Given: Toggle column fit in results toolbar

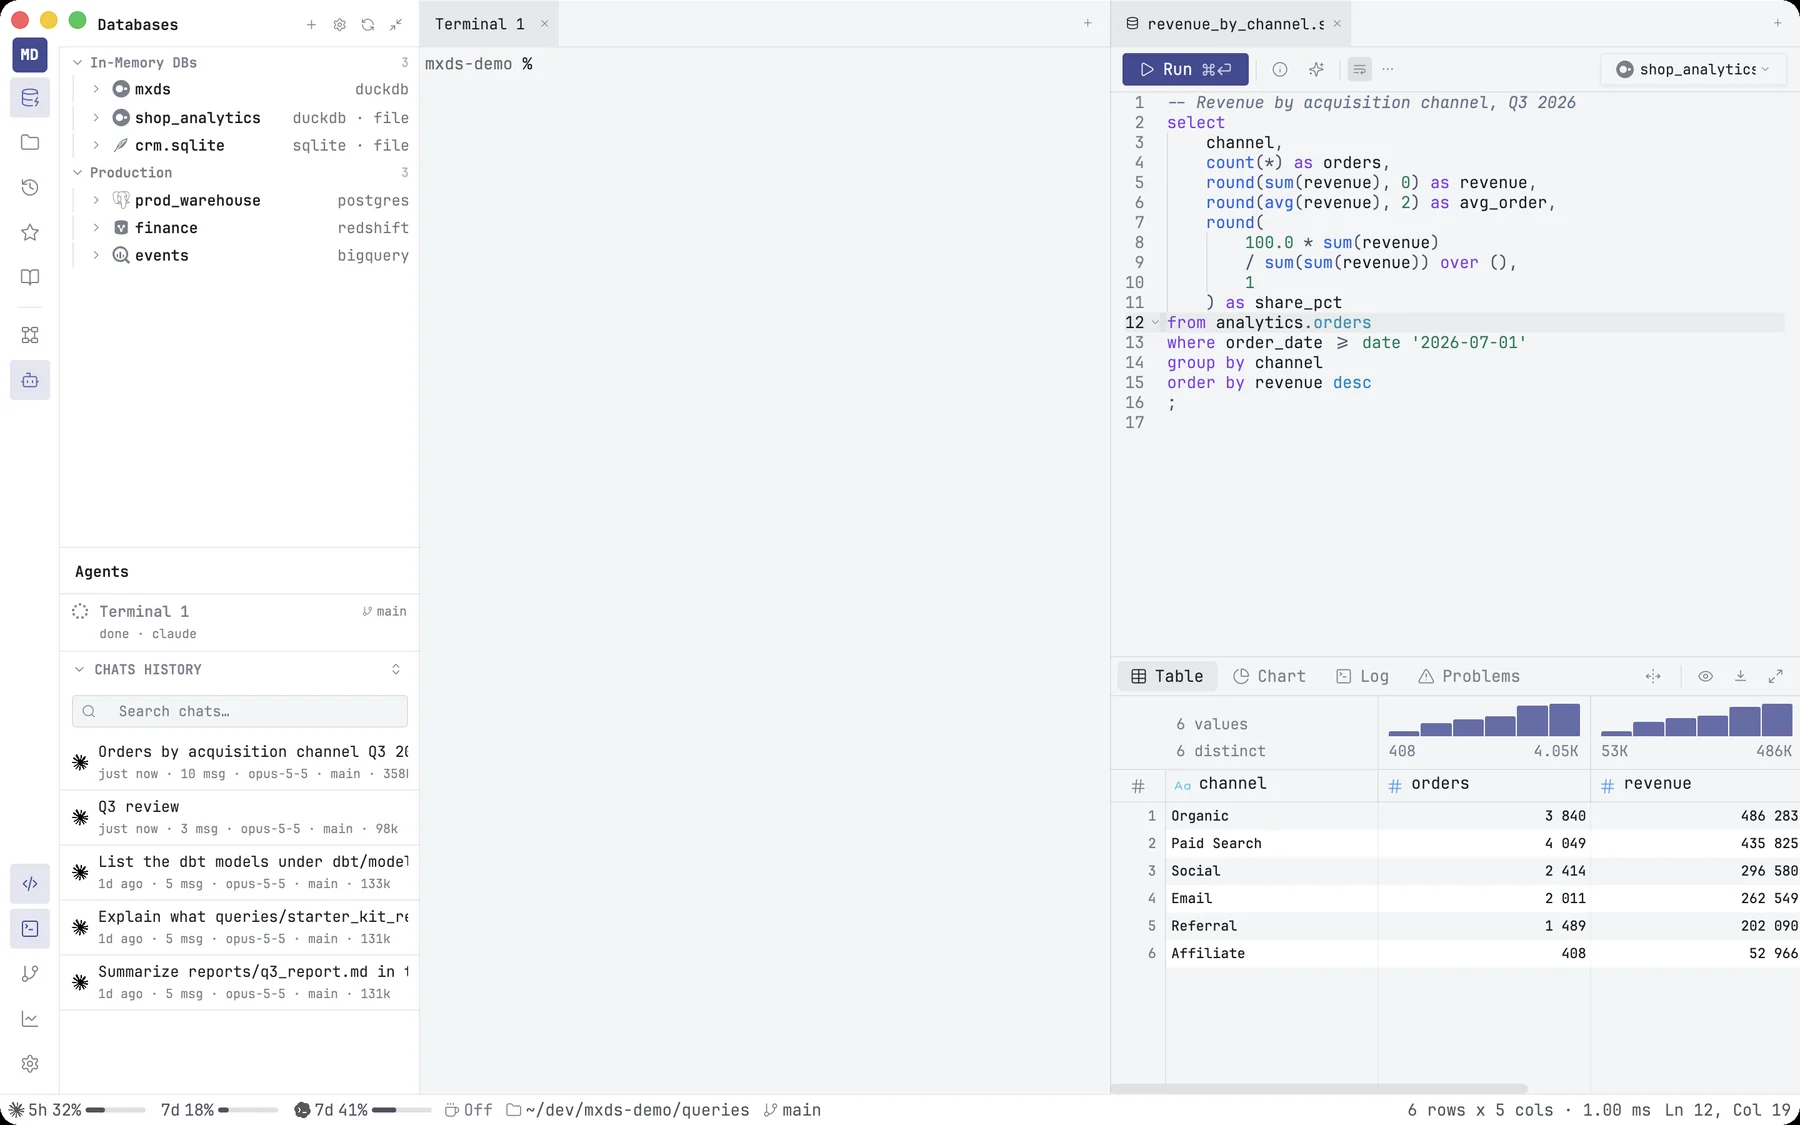Looking at the screenshot, I should coord(1653,676).
